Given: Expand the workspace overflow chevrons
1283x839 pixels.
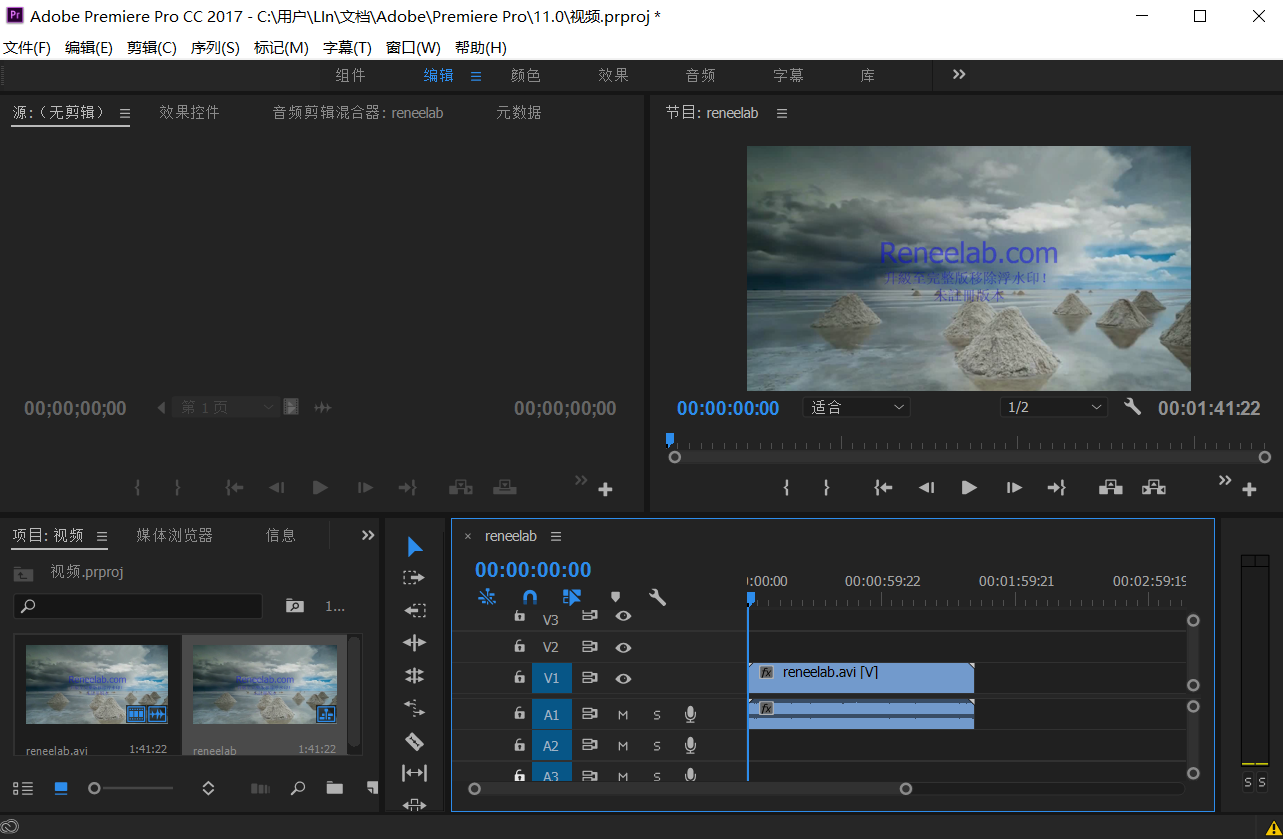Looking at the screenshot, I should click(959, 75).
